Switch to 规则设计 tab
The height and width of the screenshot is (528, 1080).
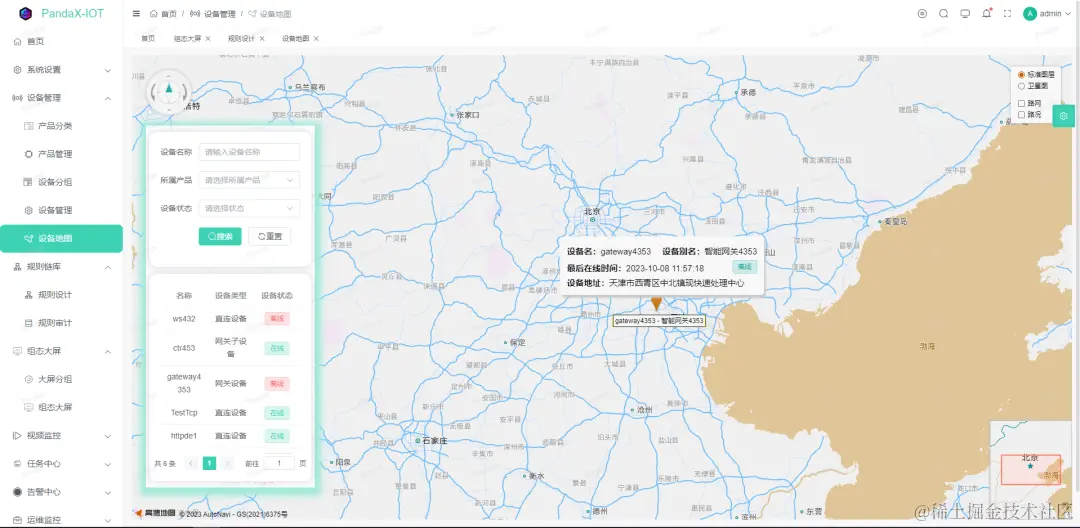pyautogui.click(x=241, y=39)
